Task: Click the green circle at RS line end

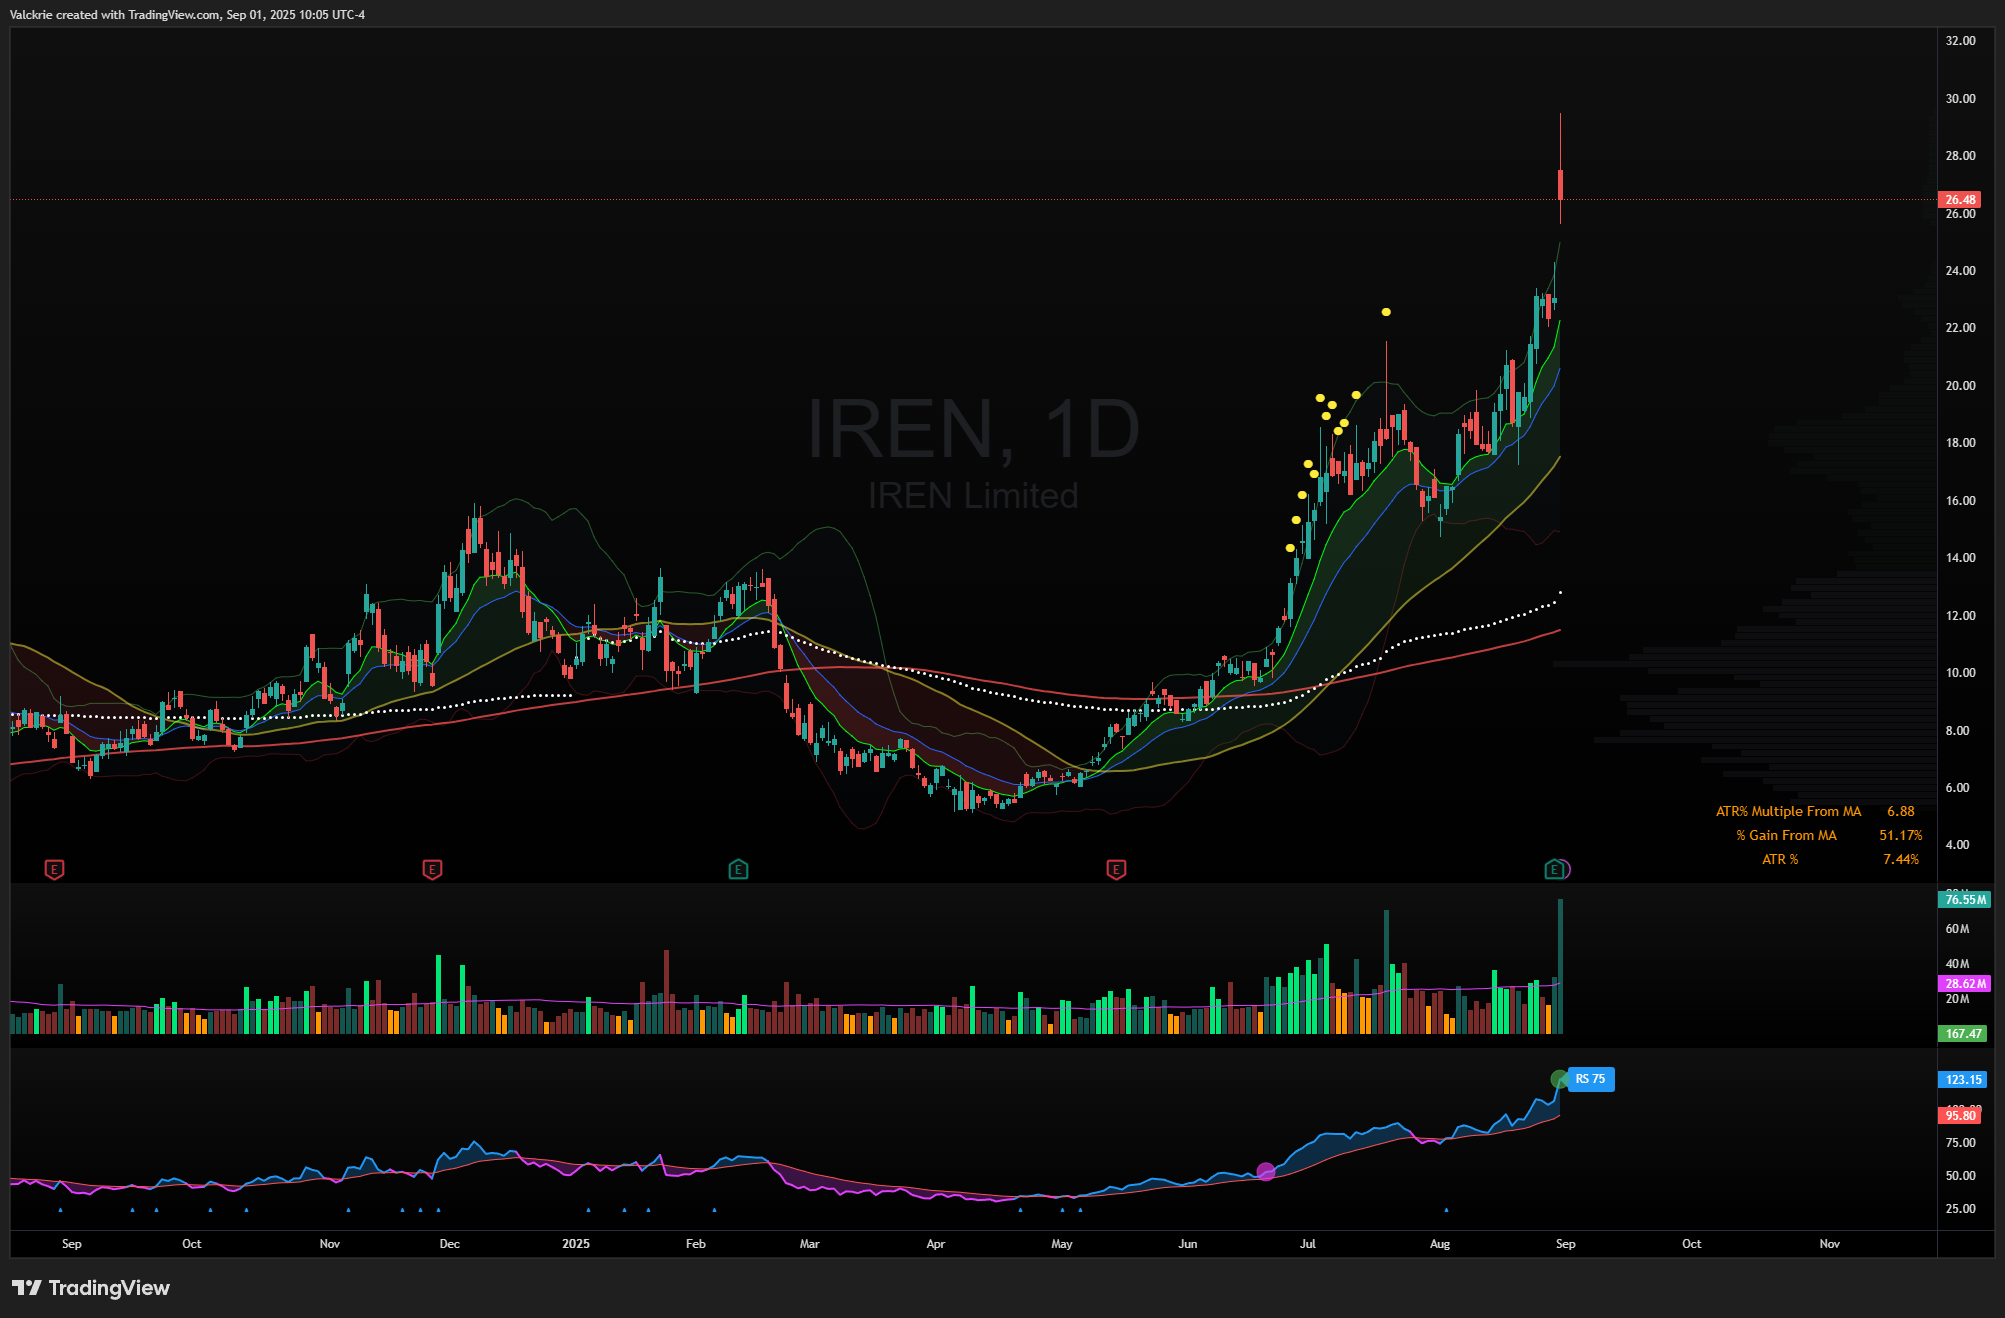Action: coord(1559,1079)
